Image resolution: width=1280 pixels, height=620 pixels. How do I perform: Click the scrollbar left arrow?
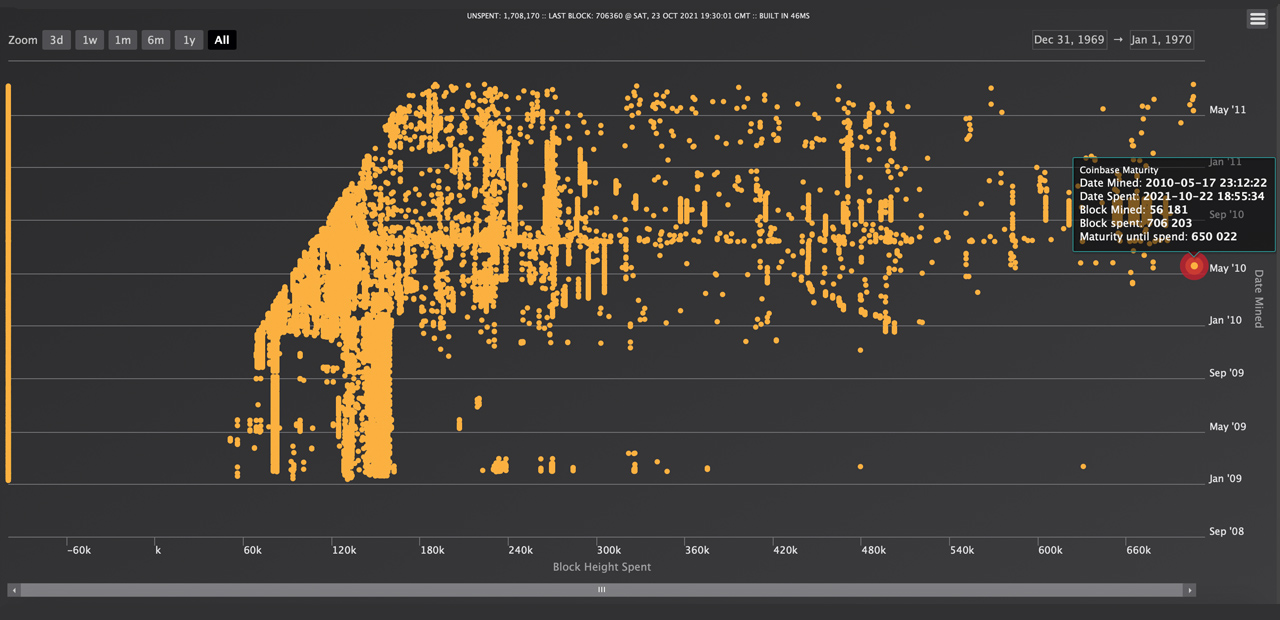(14, 590)
